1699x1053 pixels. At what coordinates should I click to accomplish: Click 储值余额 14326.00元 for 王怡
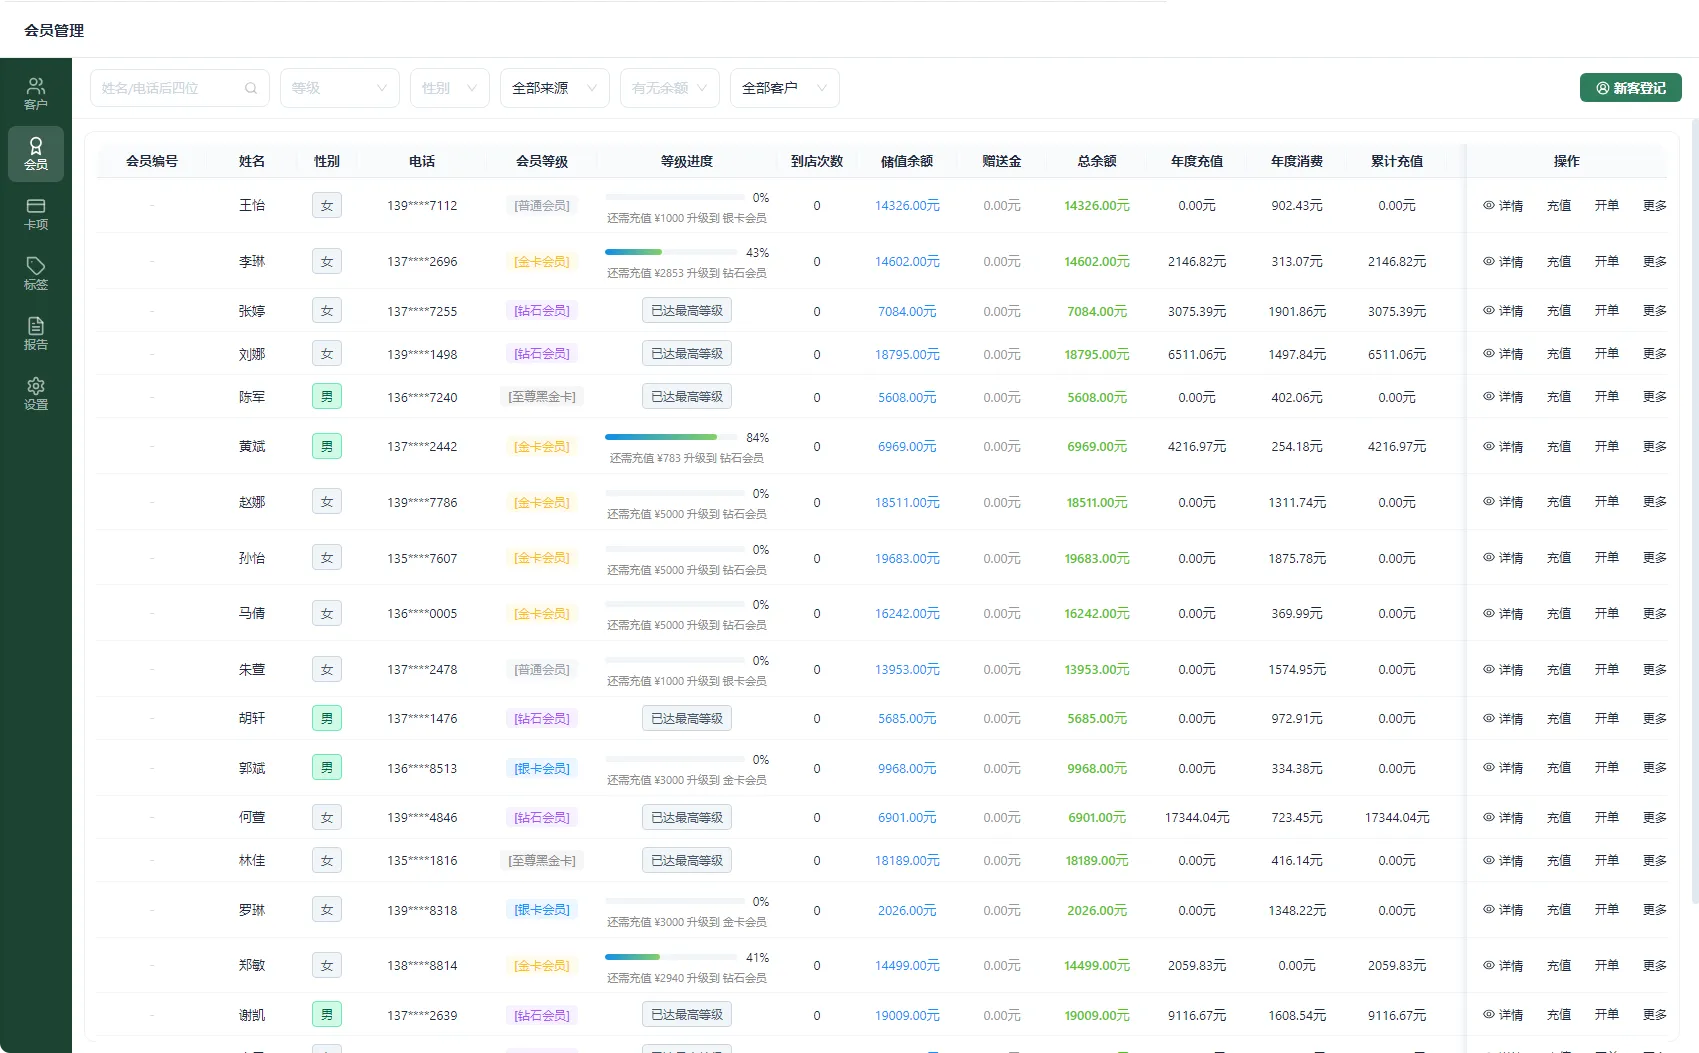point(907,206)
